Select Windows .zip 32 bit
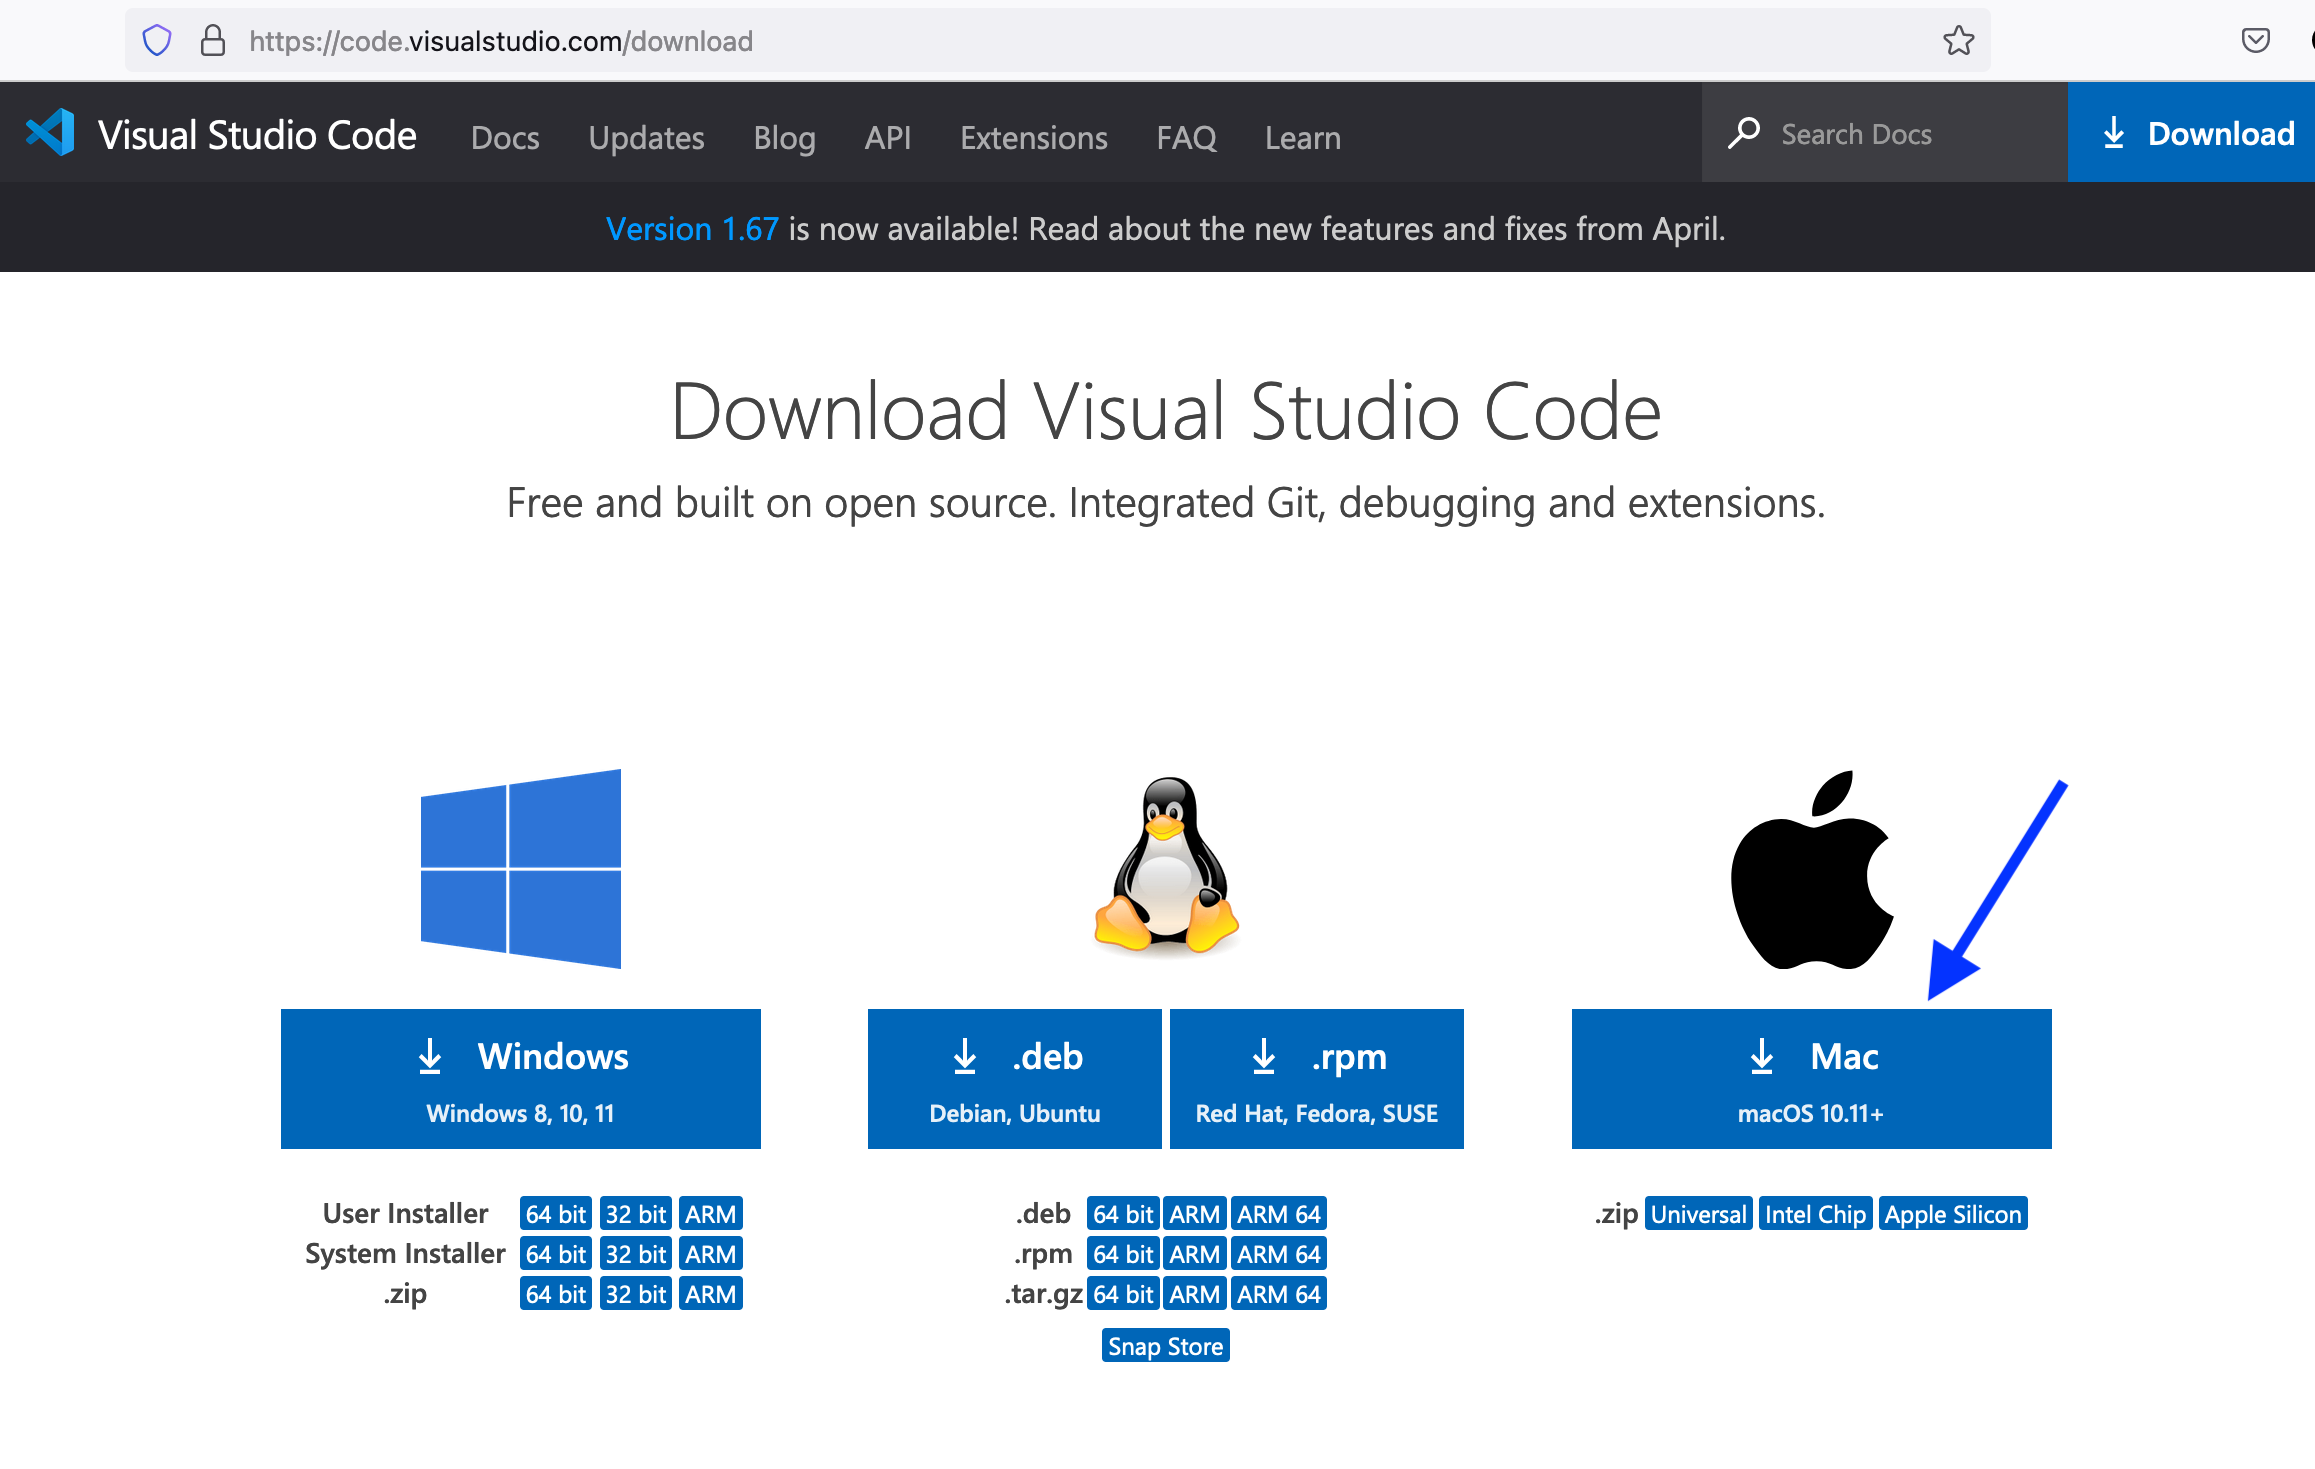 pyautogui.click(x=635, y=1294)
